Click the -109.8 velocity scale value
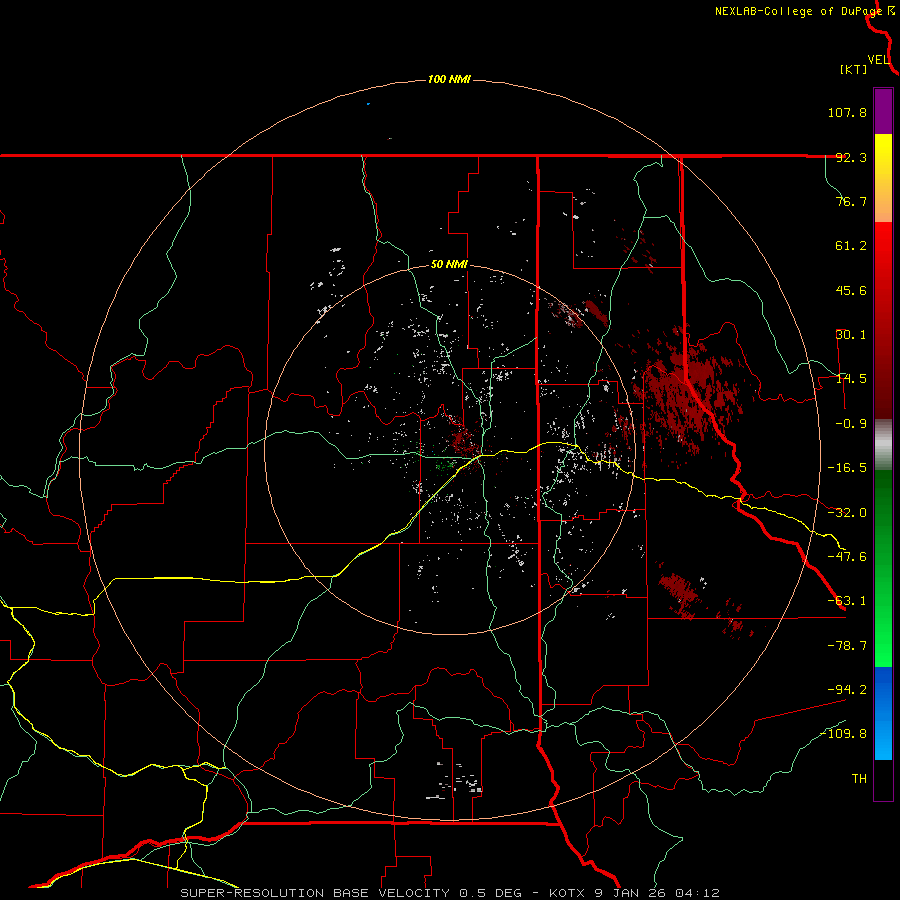This screenshot has height=900, width=900. coord(844,734)
